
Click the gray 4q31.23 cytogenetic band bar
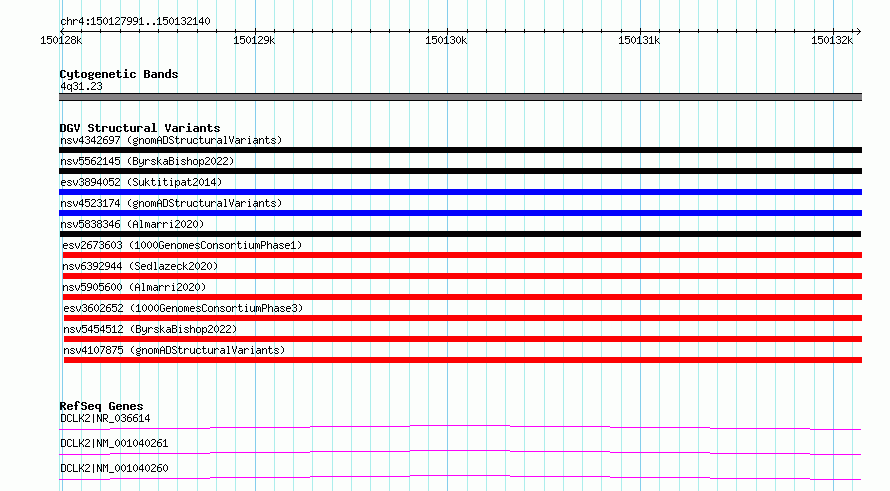(460, 97)
